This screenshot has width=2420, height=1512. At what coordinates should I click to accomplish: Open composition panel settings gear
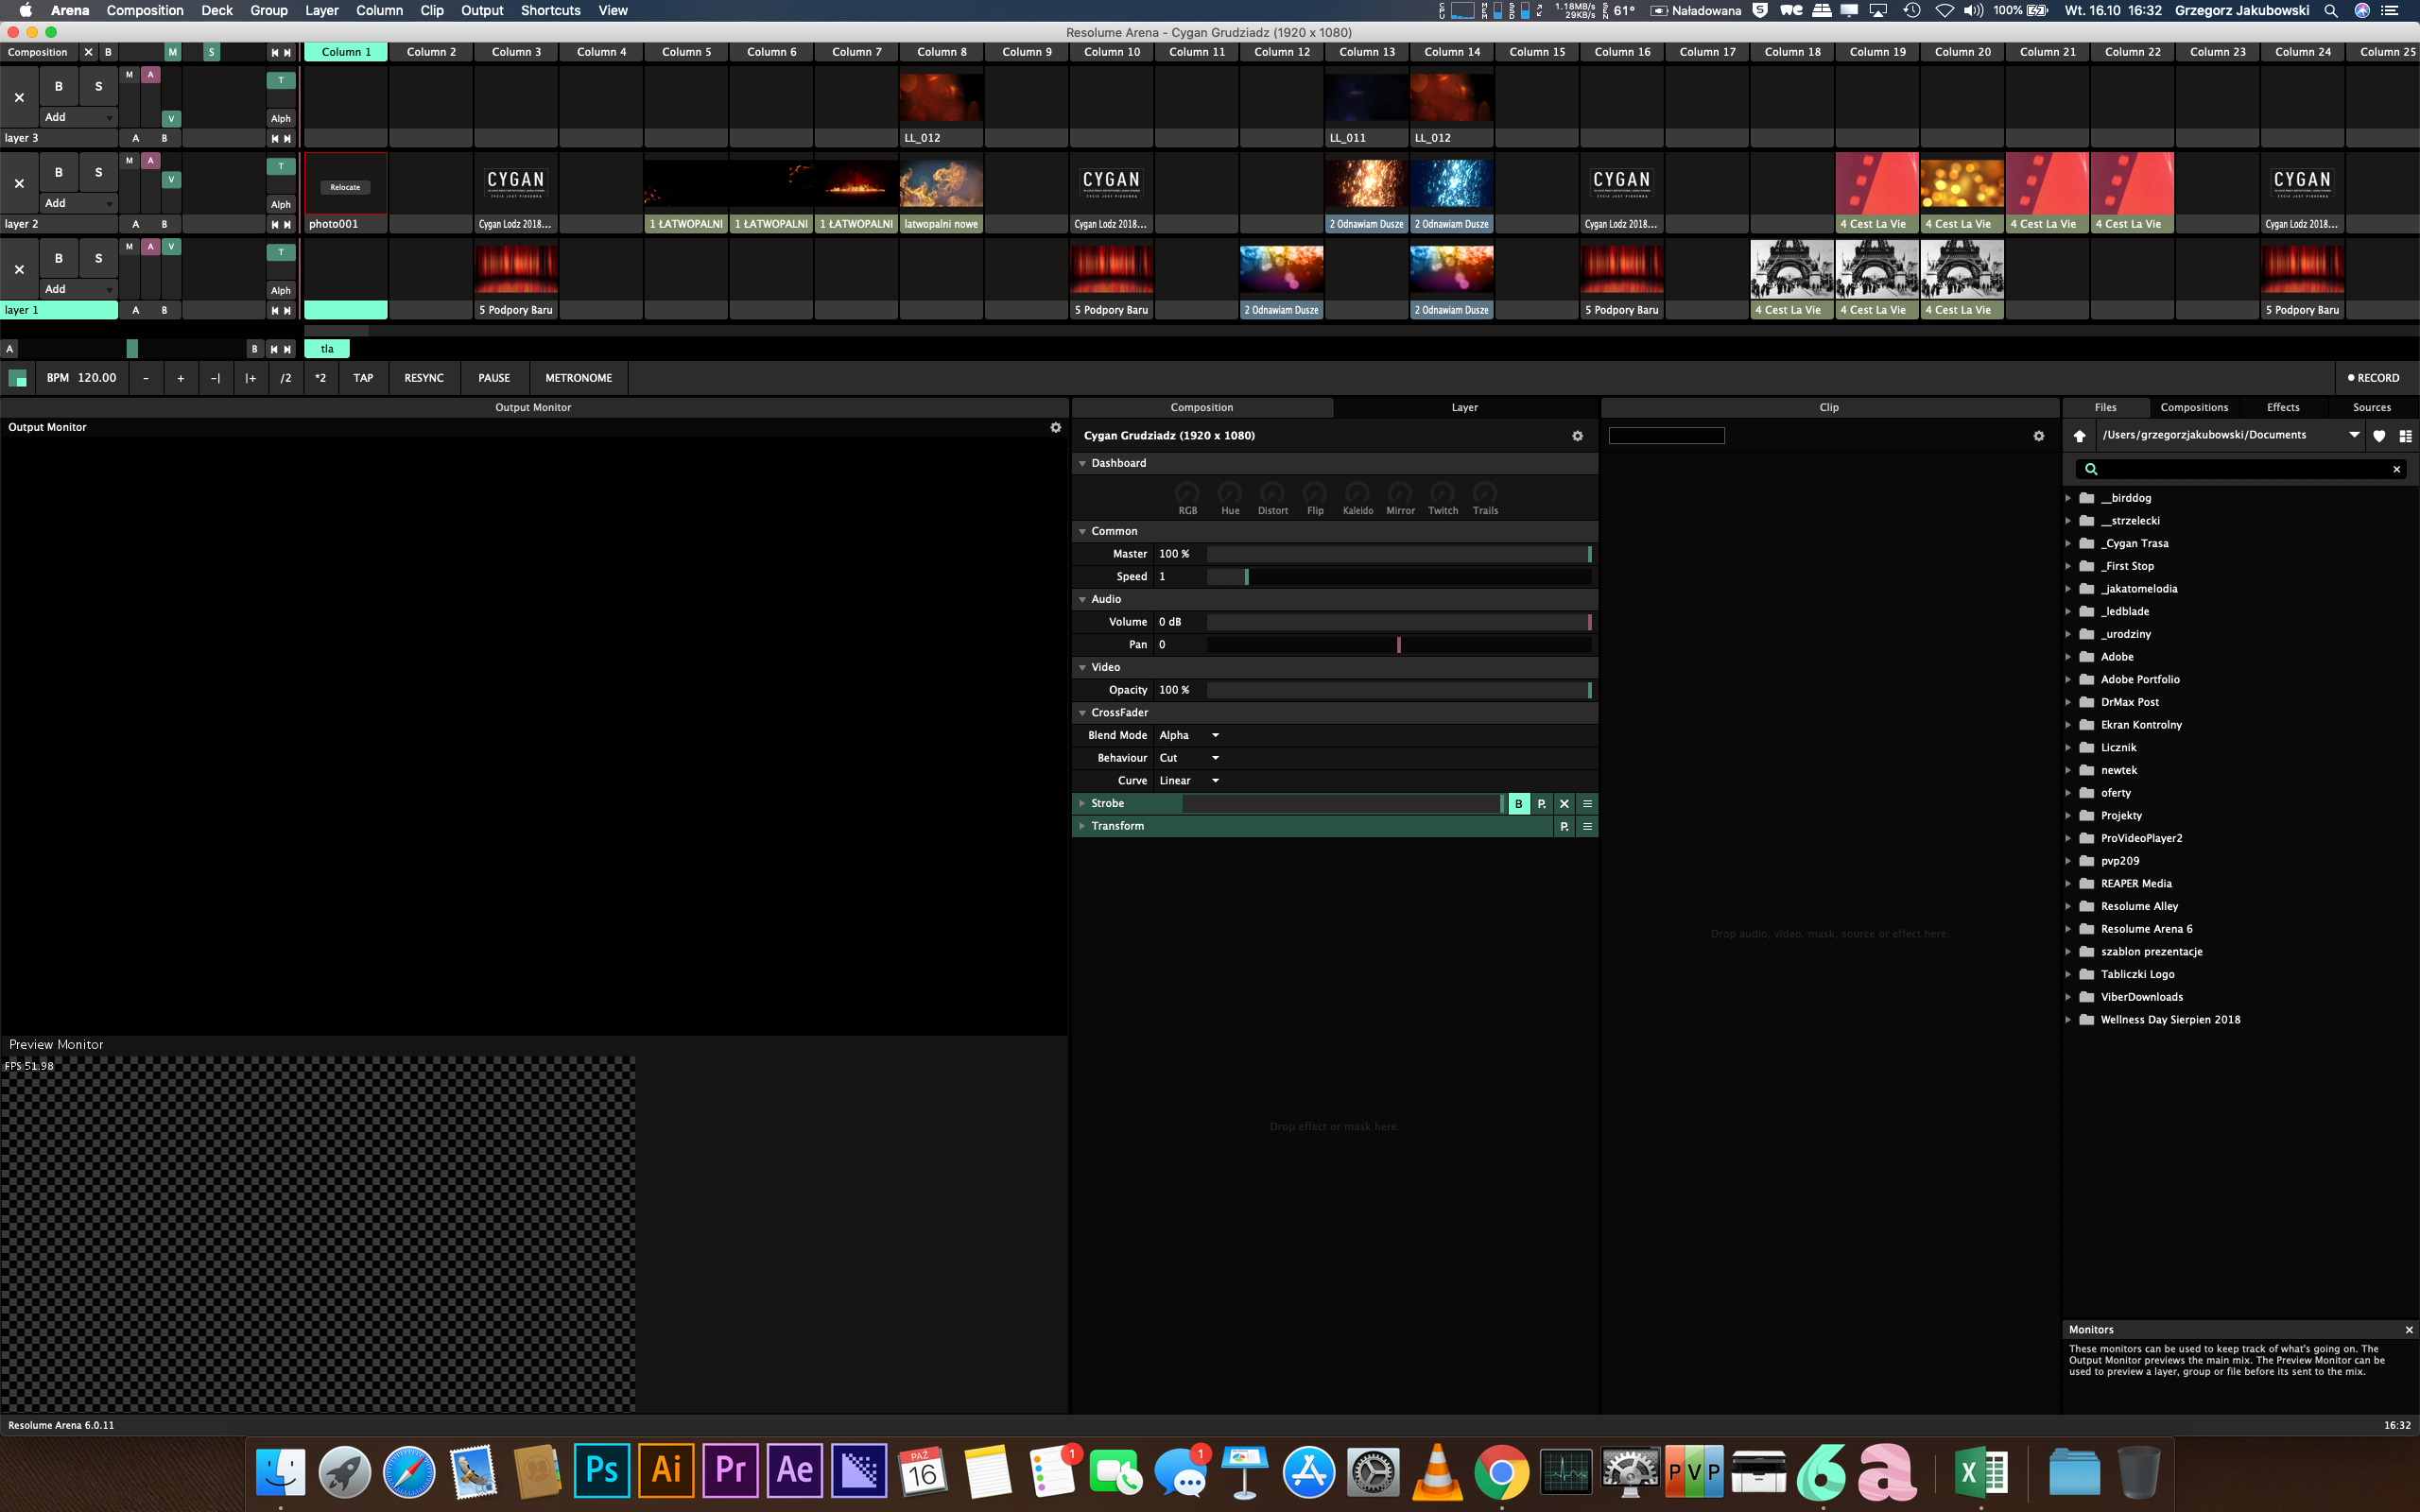tap(1577, 436)
